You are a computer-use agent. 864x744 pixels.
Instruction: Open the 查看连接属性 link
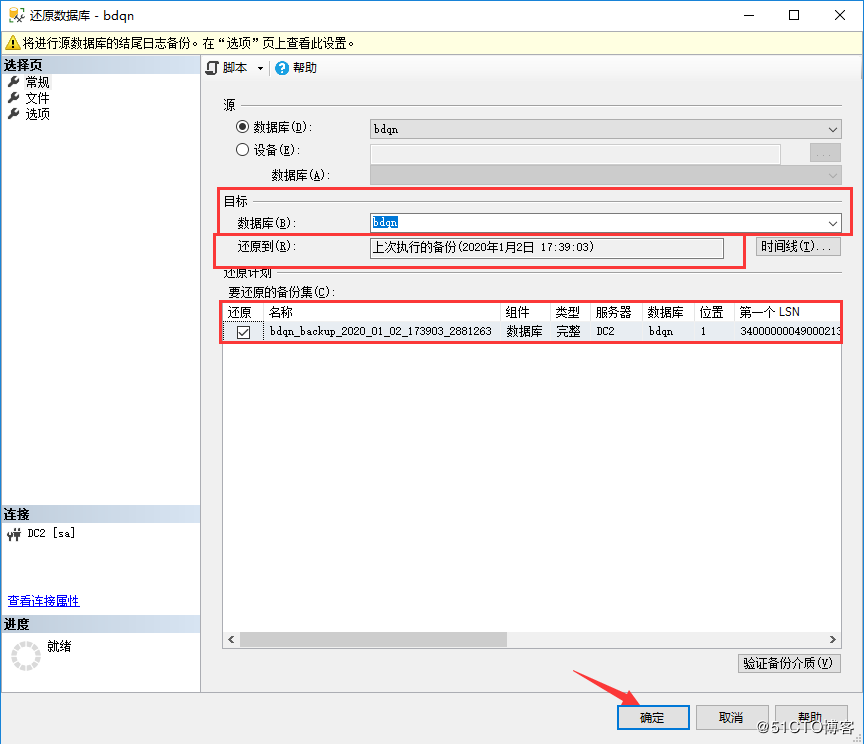click(44, 601)
